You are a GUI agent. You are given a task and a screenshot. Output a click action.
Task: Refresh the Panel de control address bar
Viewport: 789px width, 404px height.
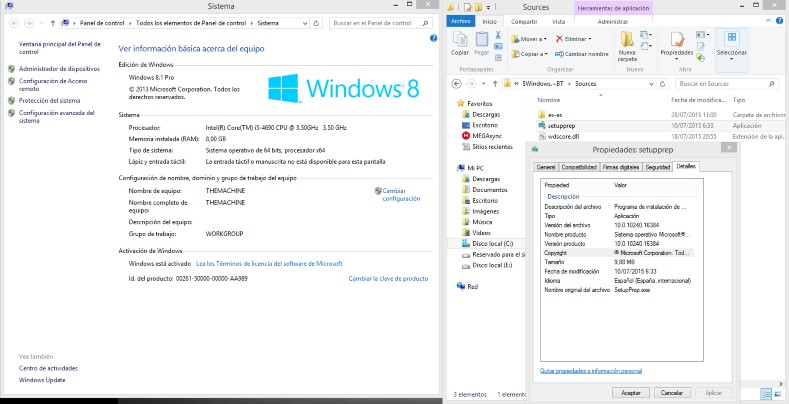pos(316,23)
